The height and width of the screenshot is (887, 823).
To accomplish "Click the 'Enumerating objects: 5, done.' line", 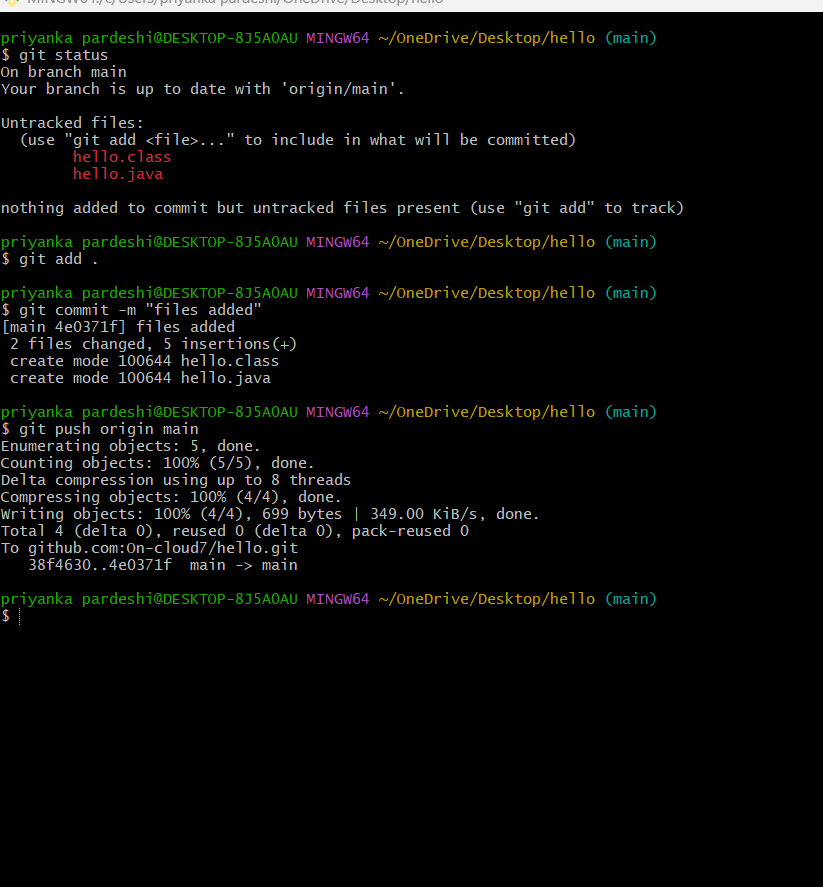I will (131, 446).
